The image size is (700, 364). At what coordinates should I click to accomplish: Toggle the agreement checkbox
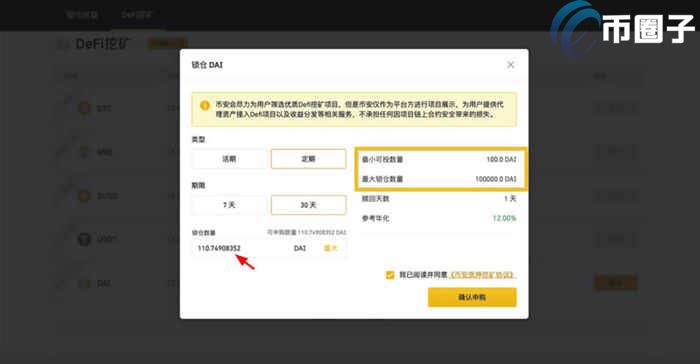[390, 275]
